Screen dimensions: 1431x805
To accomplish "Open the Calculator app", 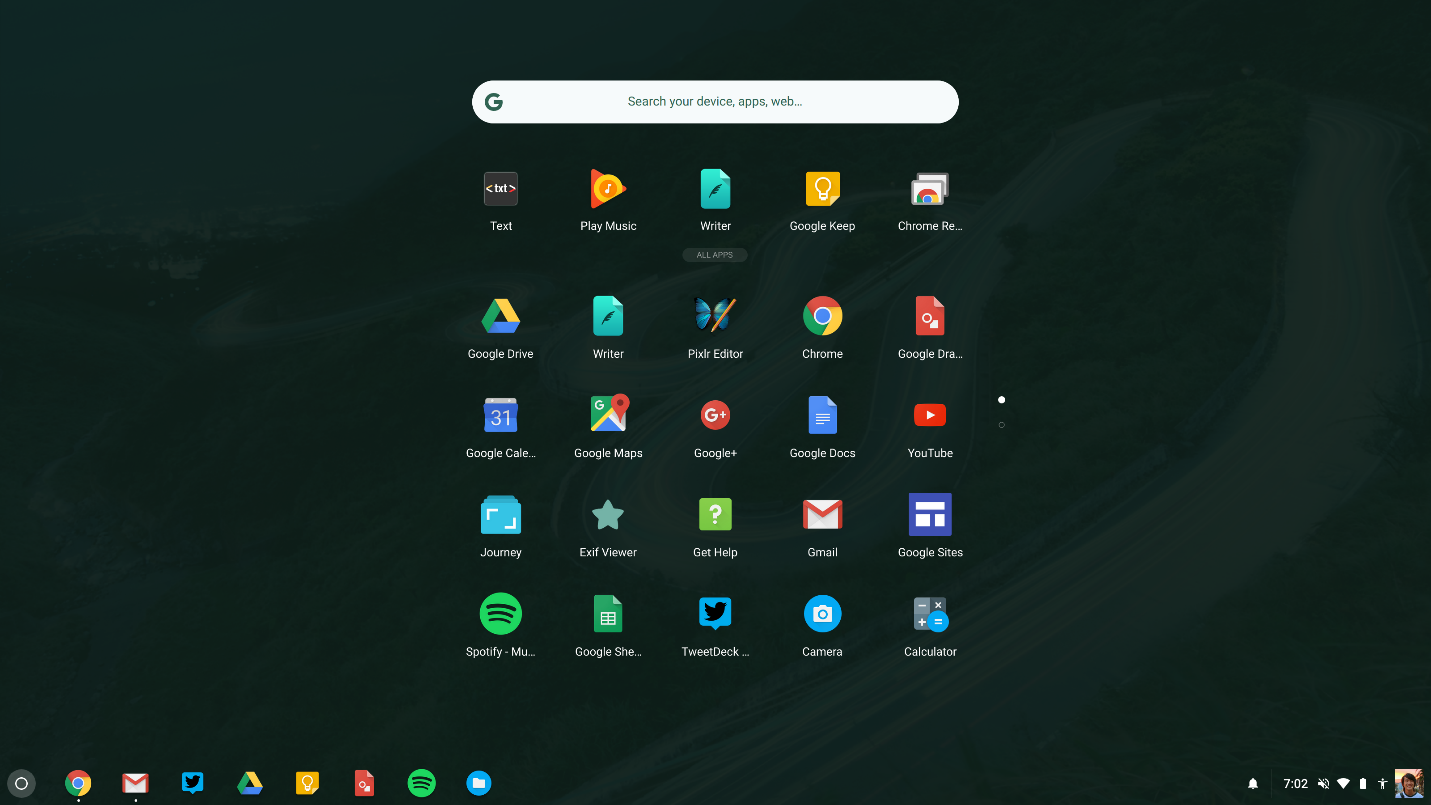I will click(x=930, y=613).
